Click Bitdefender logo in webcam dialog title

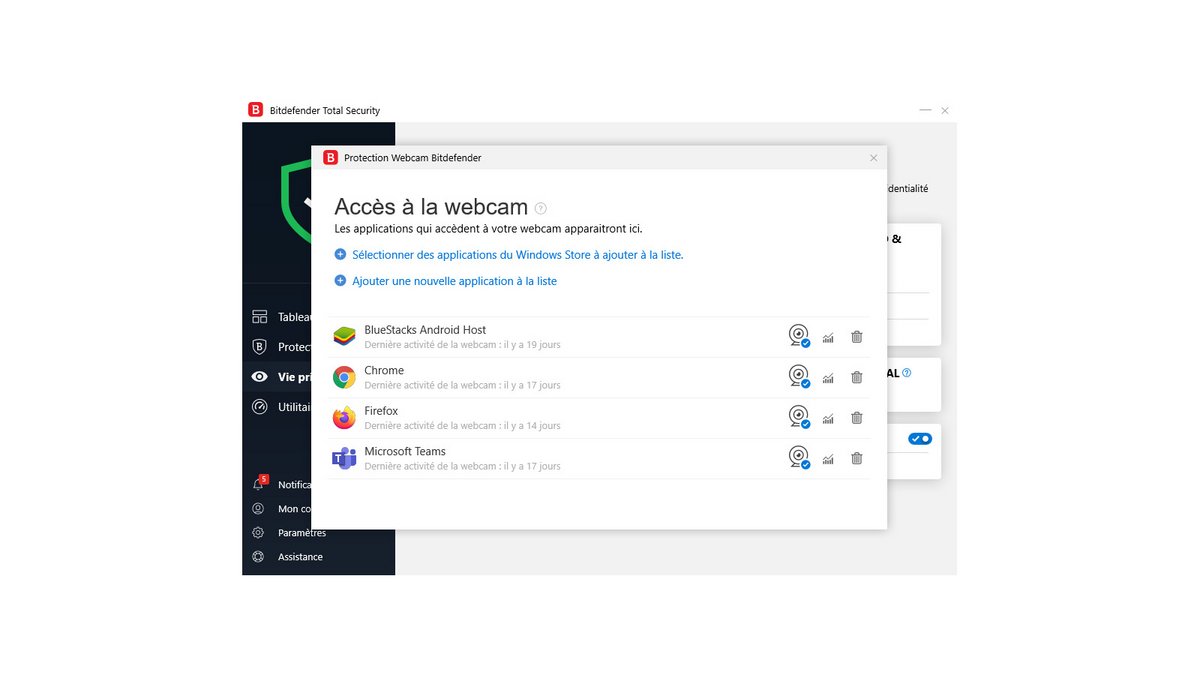tap(330, 157)
